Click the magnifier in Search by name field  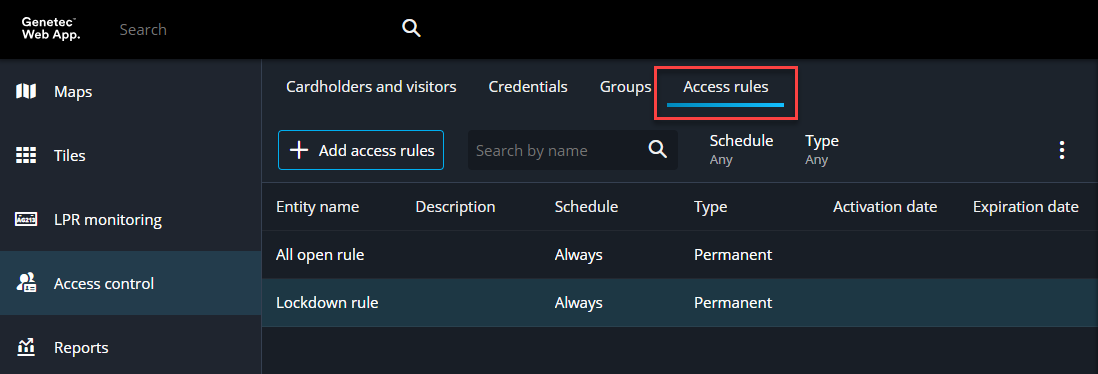(x=657, y=150)
